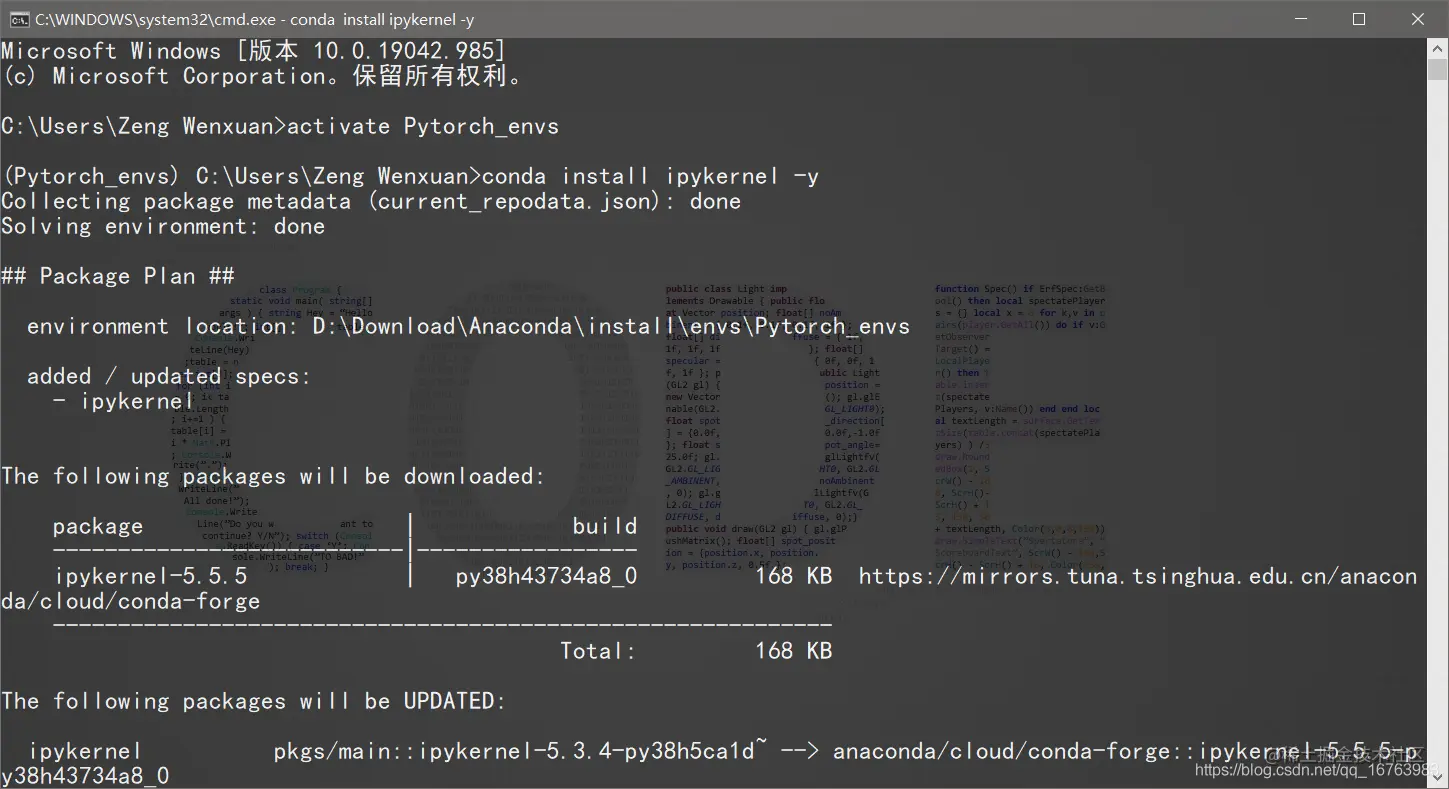Click the 'y38h43734a8_0' wrapped last line
Viewport: 1449px width, 789px height.
click(85, 776)
